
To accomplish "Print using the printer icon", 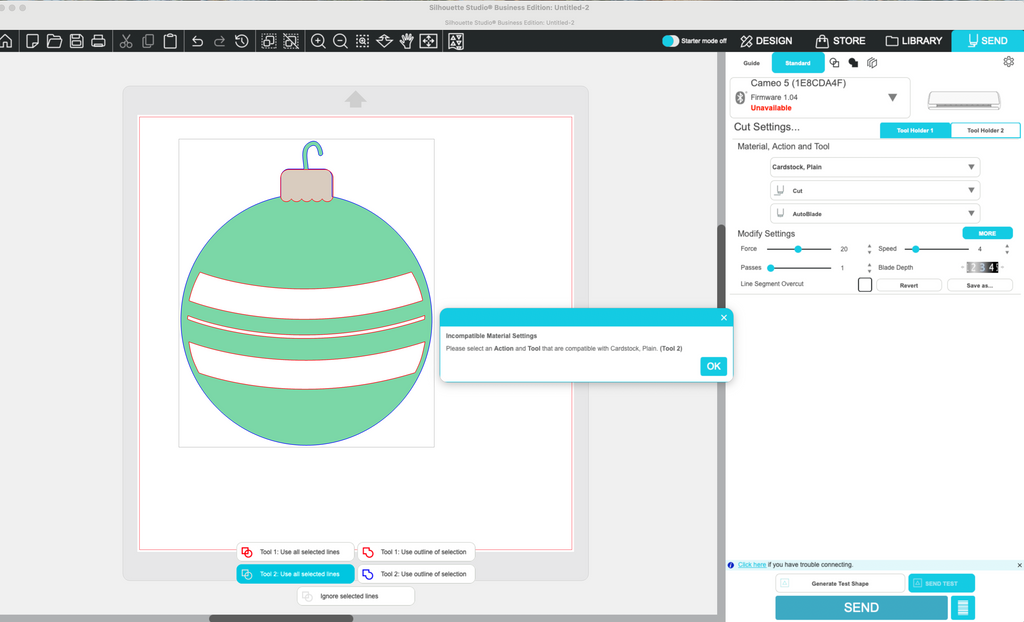I will point(98,41).
